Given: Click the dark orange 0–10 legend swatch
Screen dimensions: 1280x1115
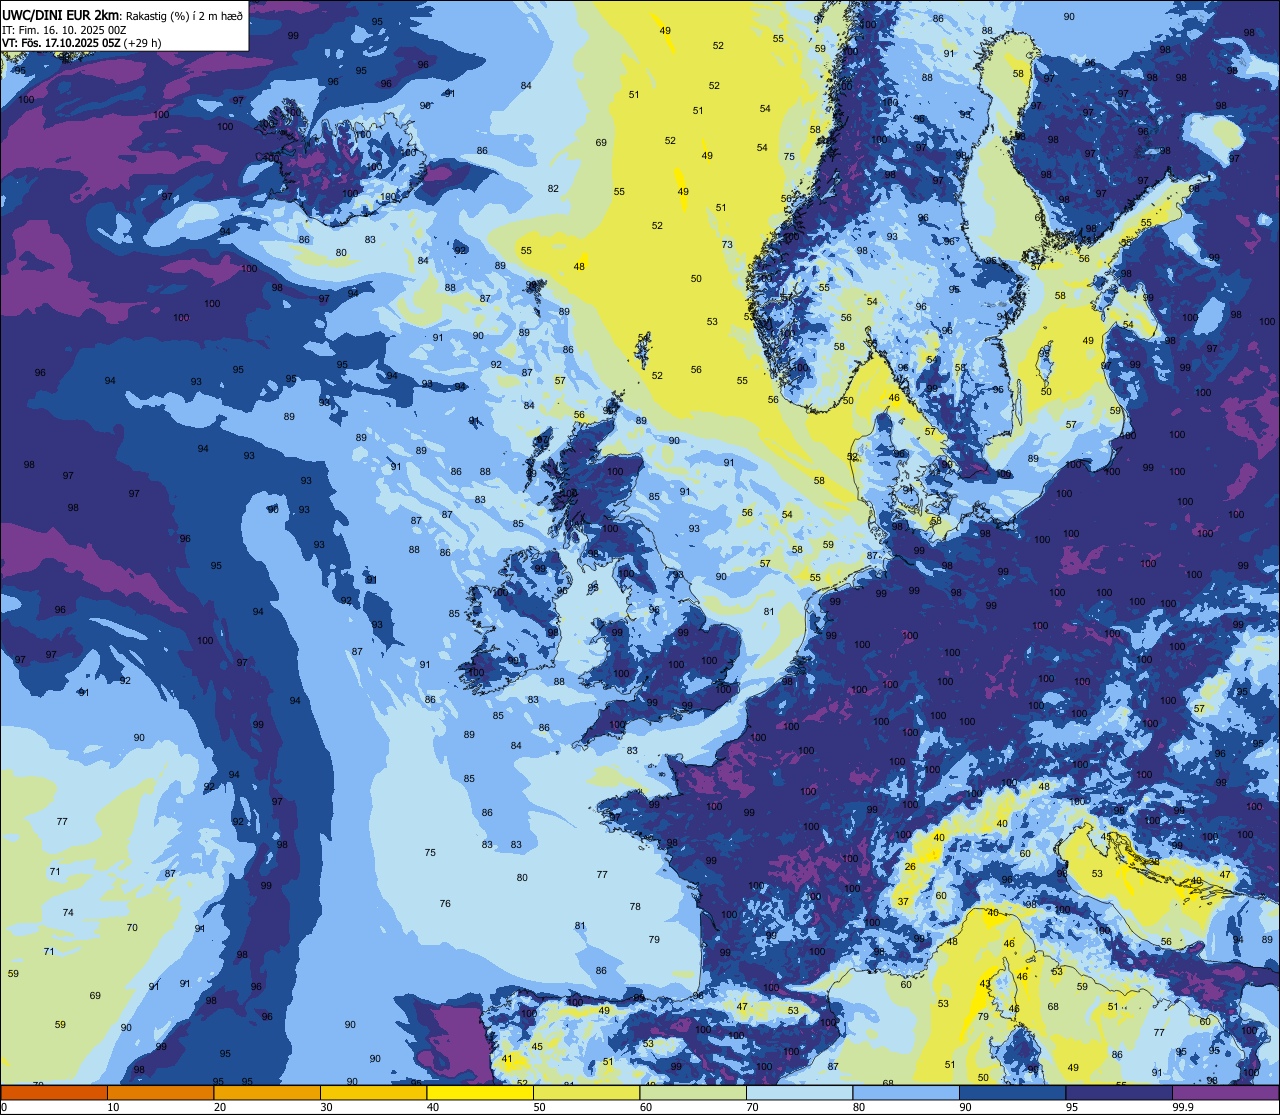Looking at the screenshot, I should [54, 1093].
